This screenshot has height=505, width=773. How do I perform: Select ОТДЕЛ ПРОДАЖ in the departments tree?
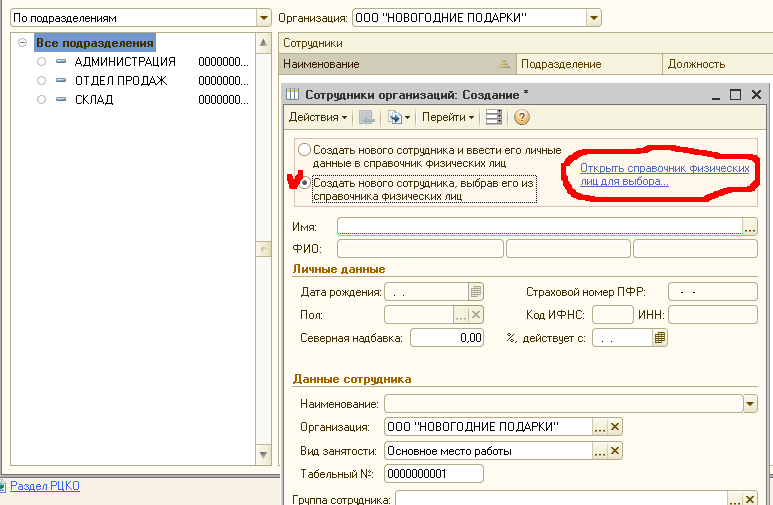[x=121, y=80]
